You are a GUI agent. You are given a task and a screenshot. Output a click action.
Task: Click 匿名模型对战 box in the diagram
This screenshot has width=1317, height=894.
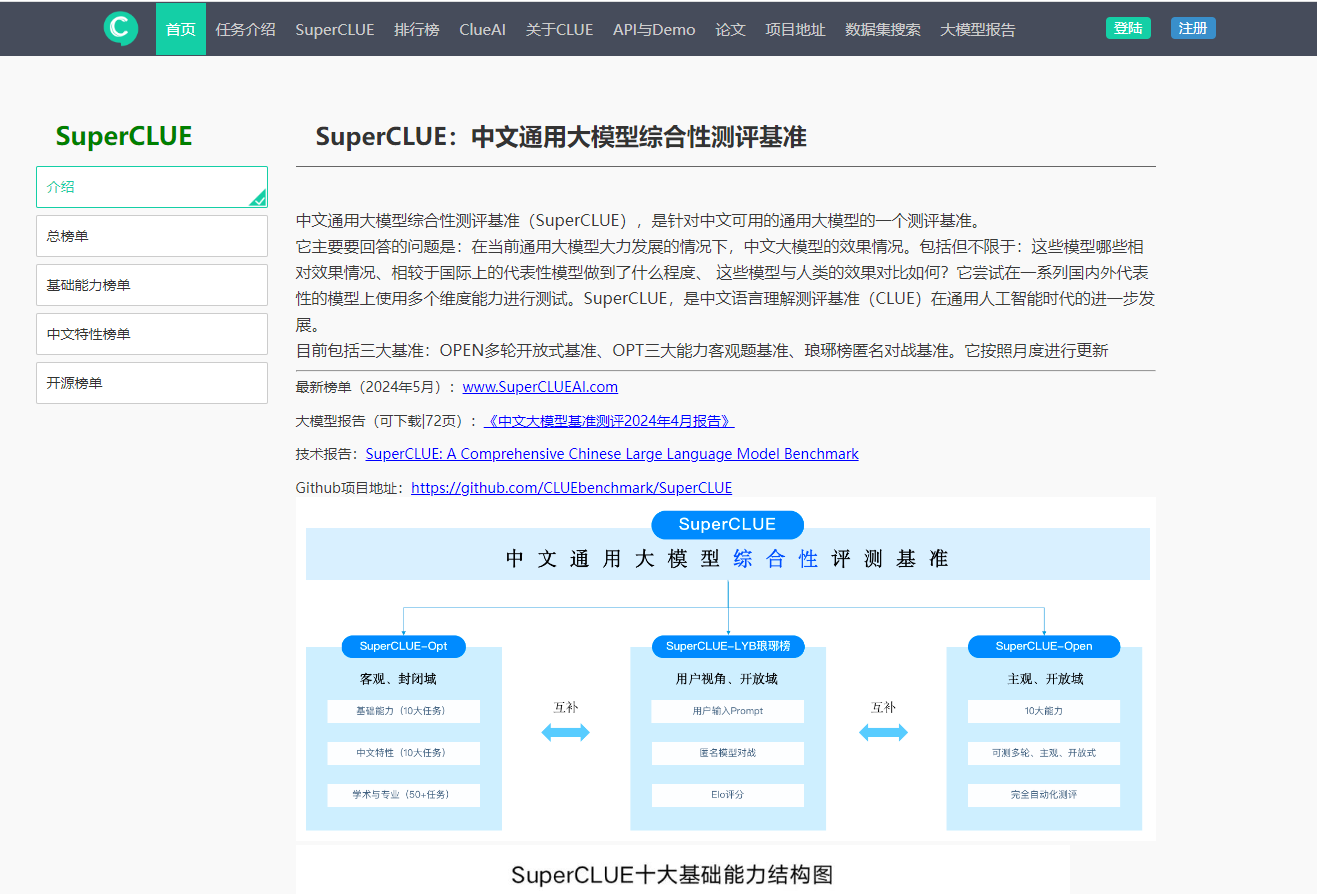pos(727,753)
